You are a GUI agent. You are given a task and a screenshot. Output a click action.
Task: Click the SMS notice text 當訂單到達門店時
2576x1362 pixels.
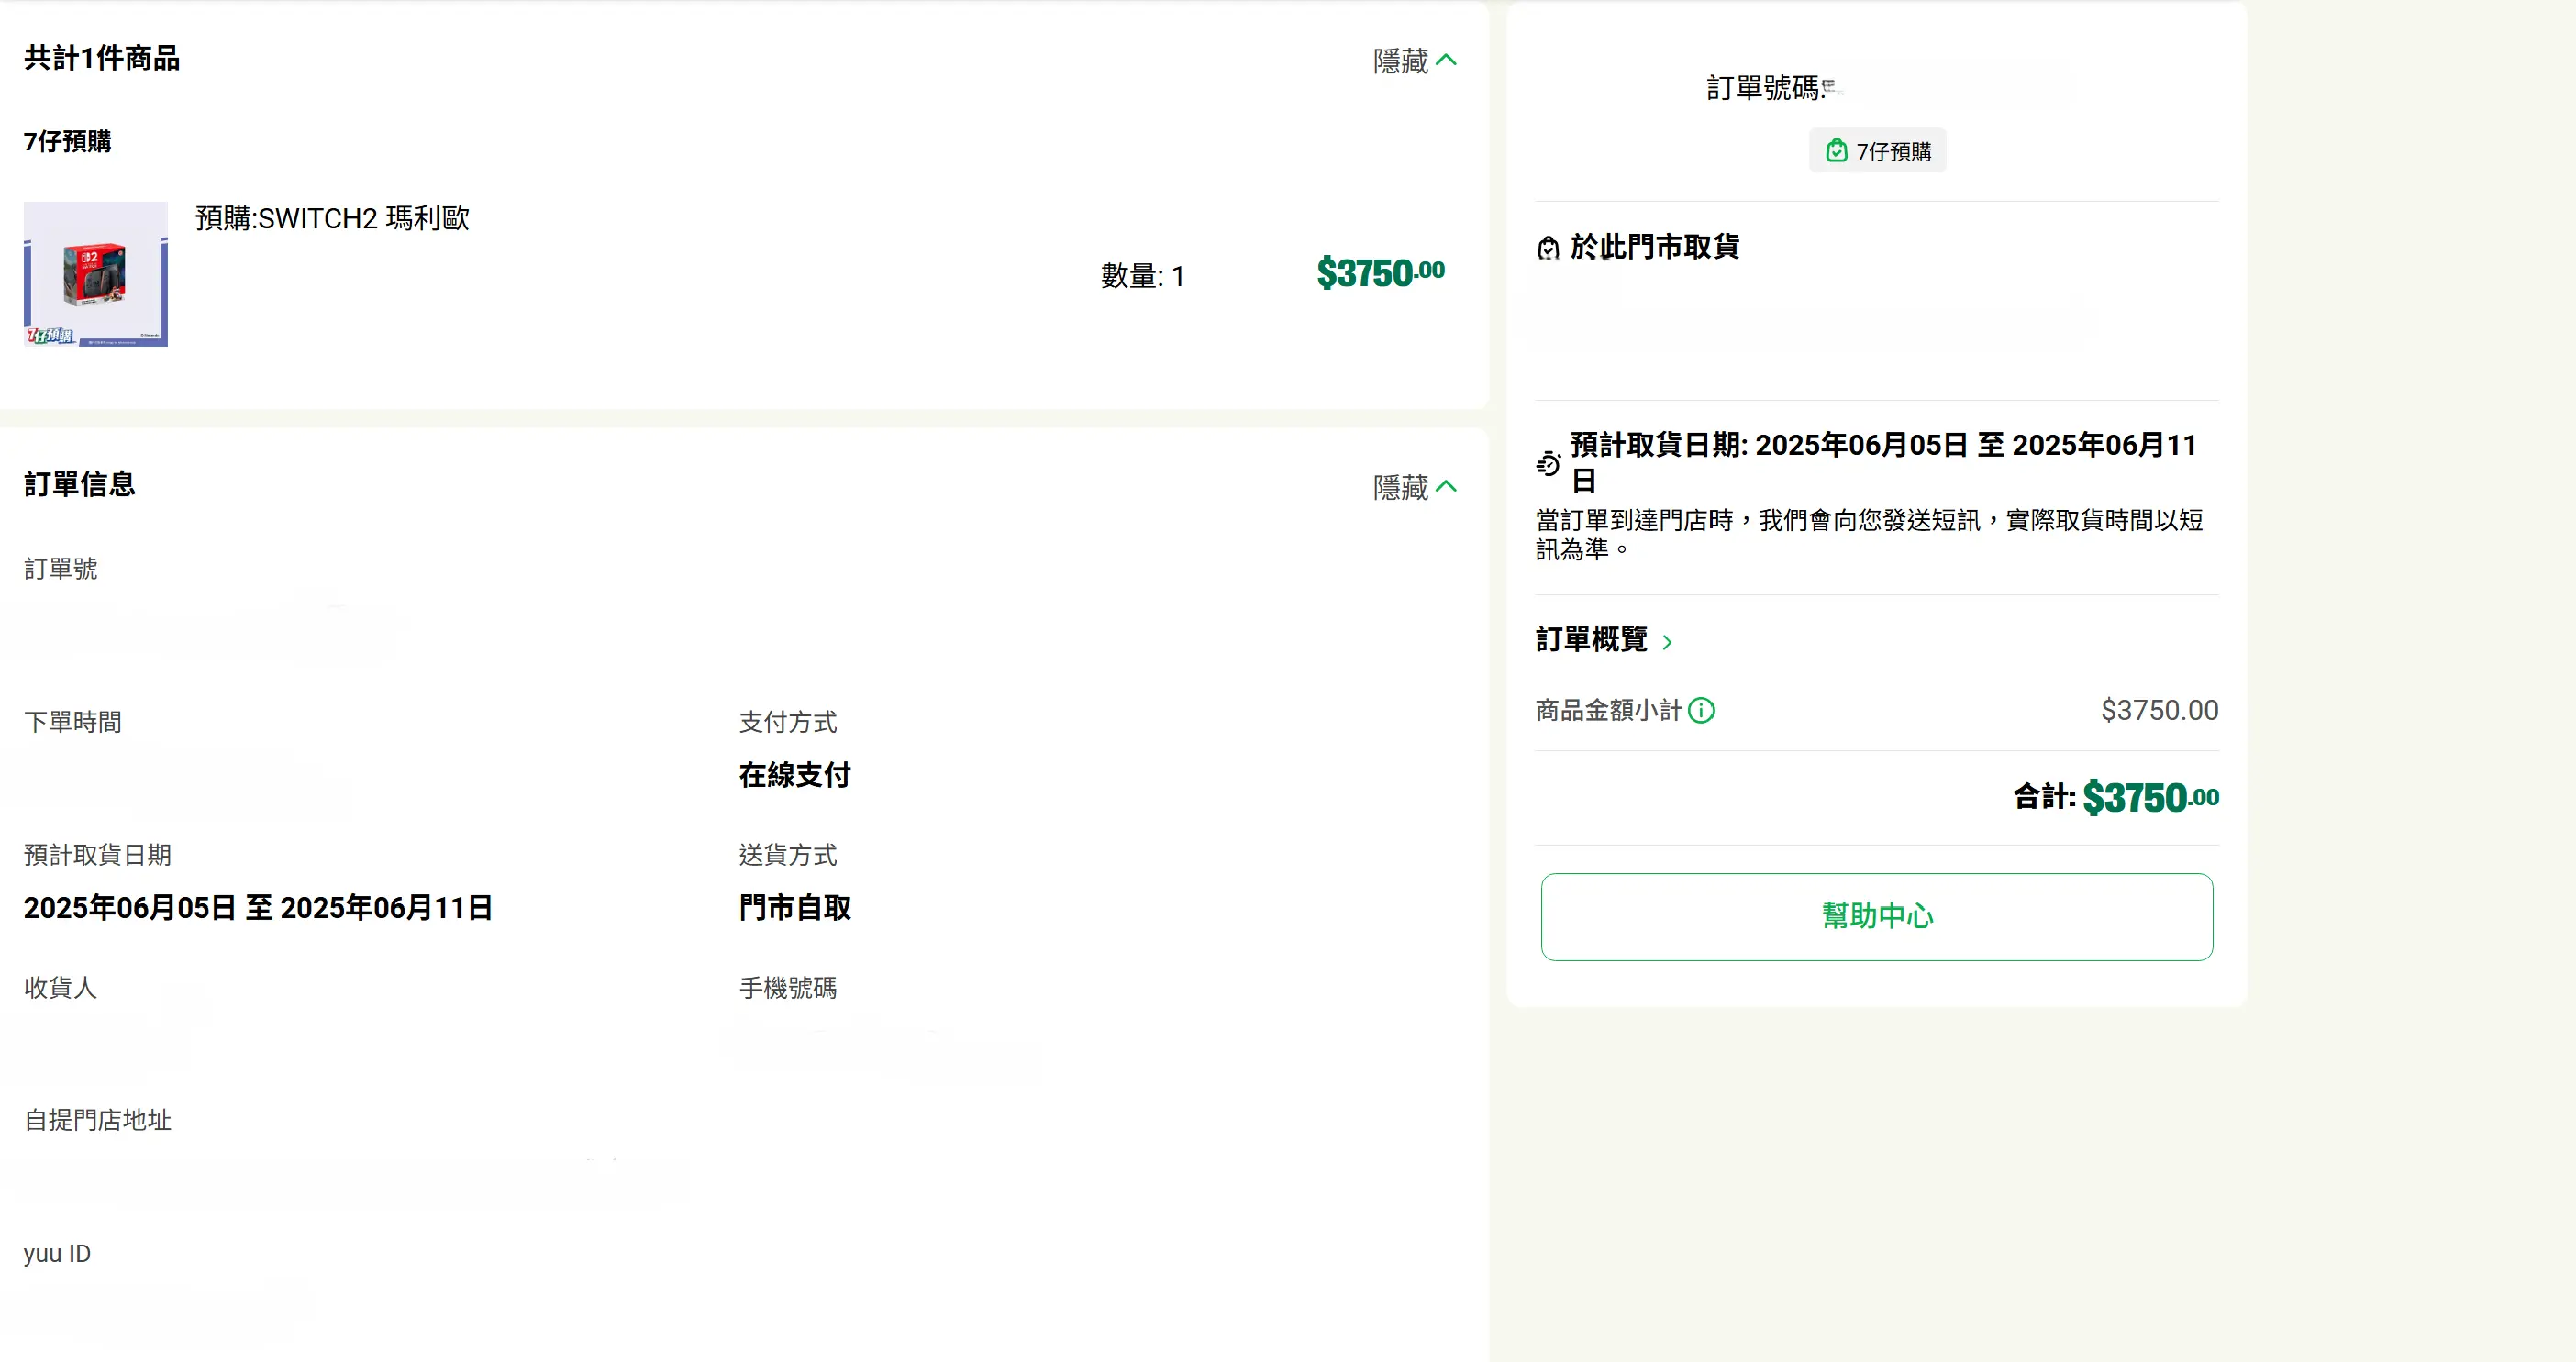(1870, 534)
